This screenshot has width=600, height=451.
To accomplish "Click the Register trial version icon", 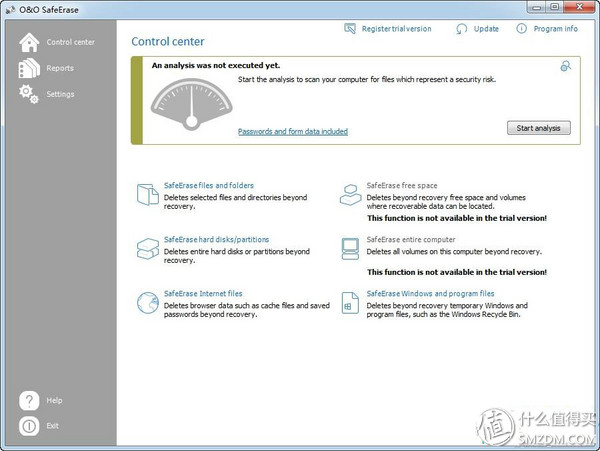I will click(x=350, y=29).
